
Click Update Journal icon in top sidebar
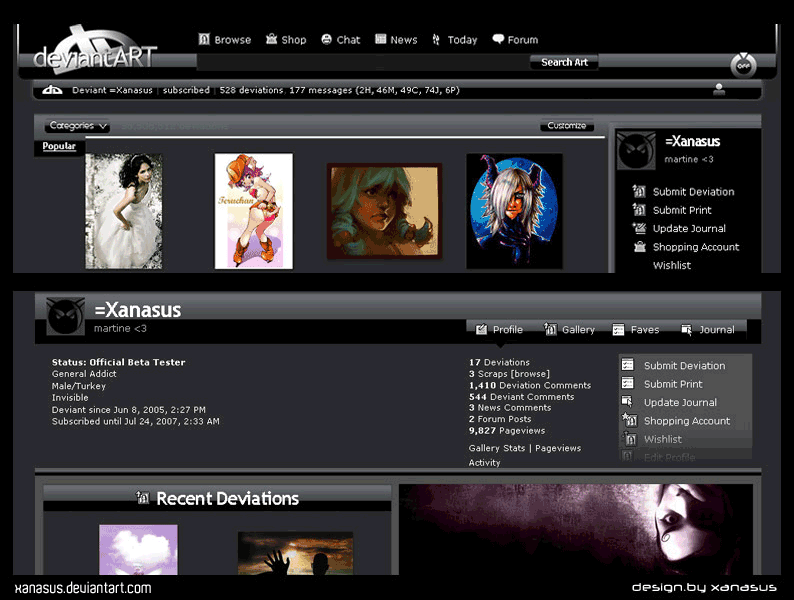coord(639,228)
